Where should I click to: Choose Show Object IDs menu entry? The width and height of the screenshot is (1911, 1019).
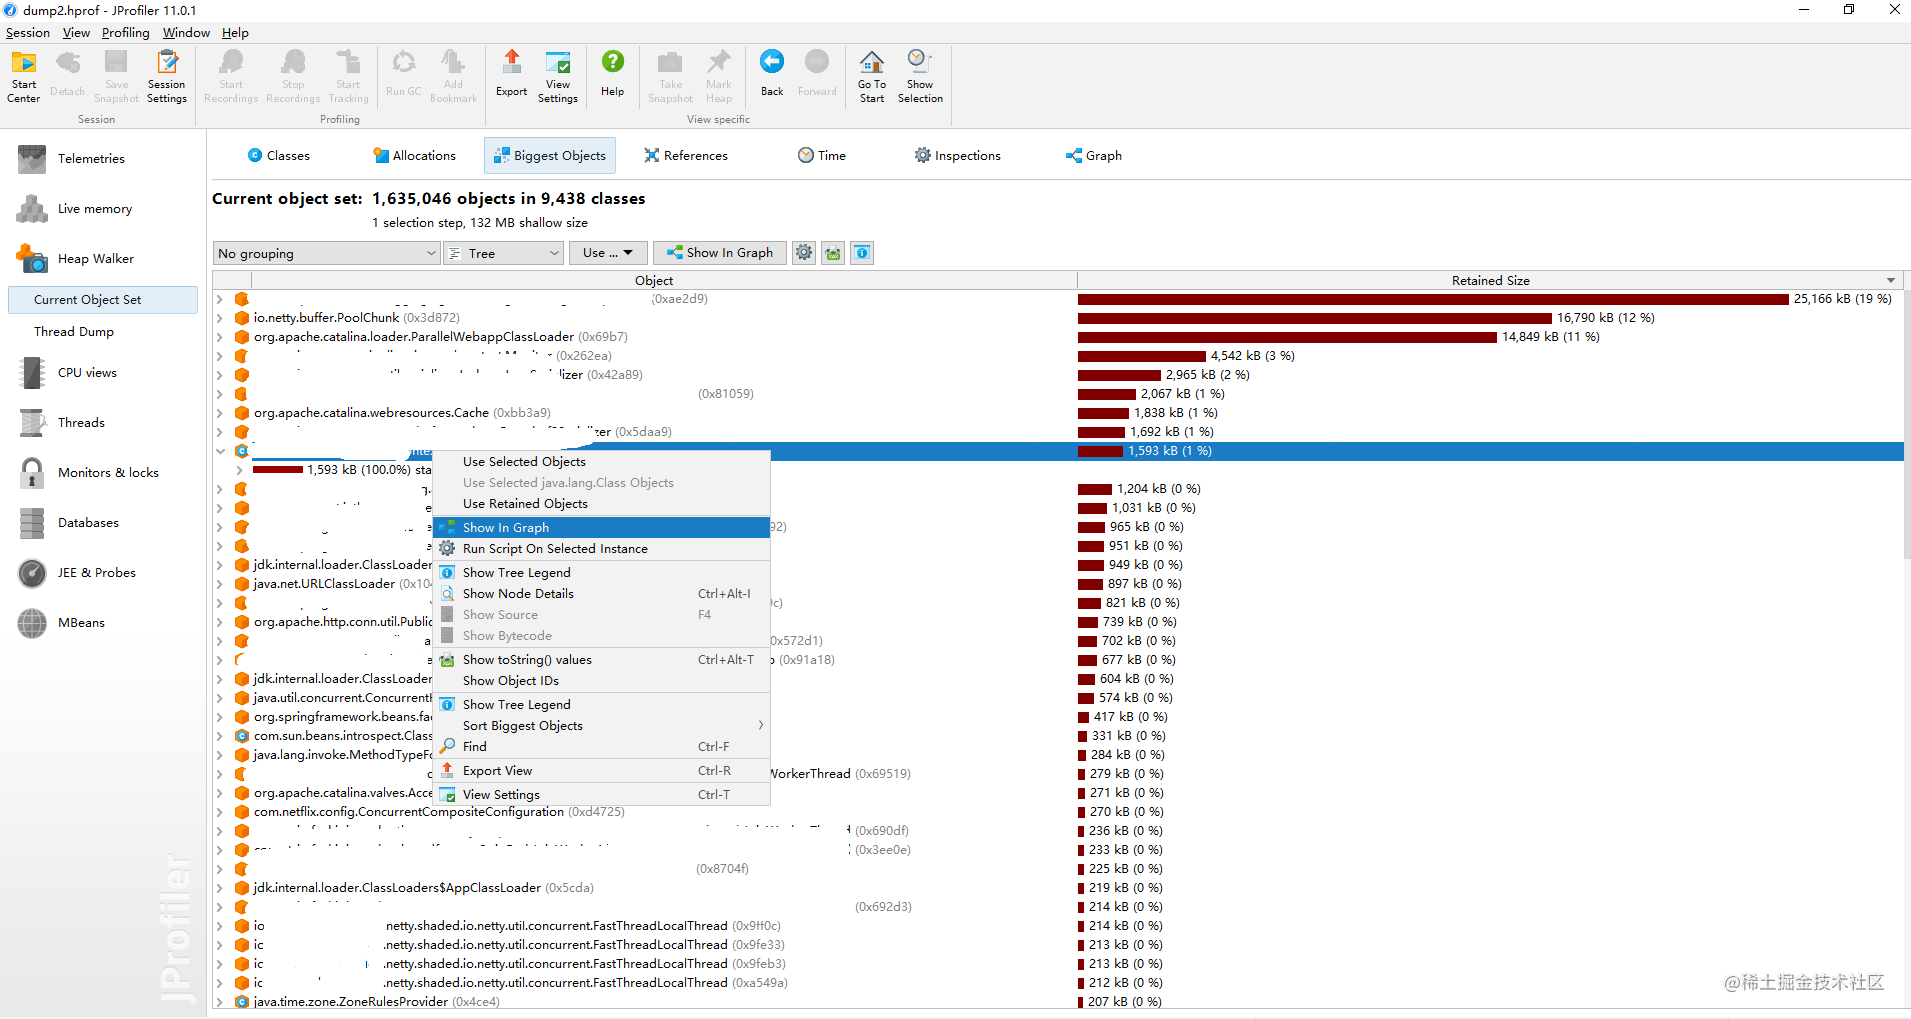click(x=602, y=681)
